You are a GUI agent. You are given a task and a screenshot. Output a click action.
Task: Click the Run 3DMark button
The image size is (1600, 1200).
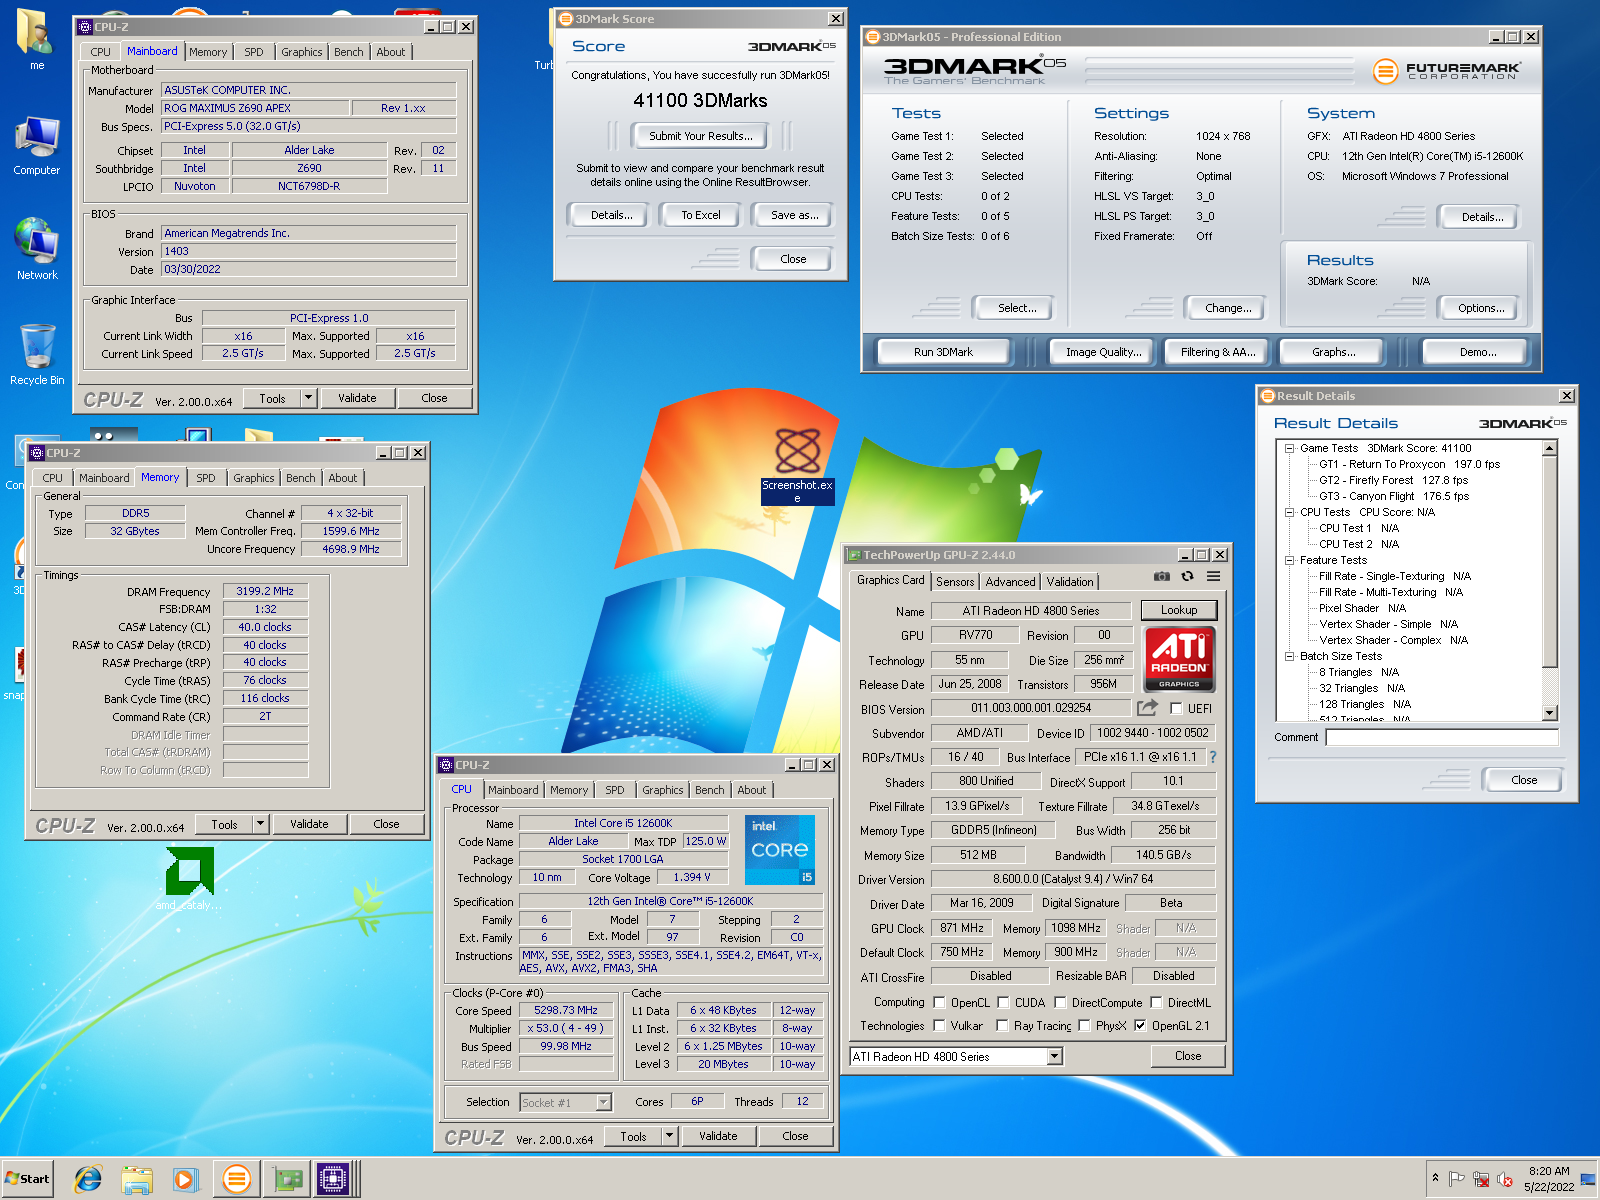pos(943,352)
